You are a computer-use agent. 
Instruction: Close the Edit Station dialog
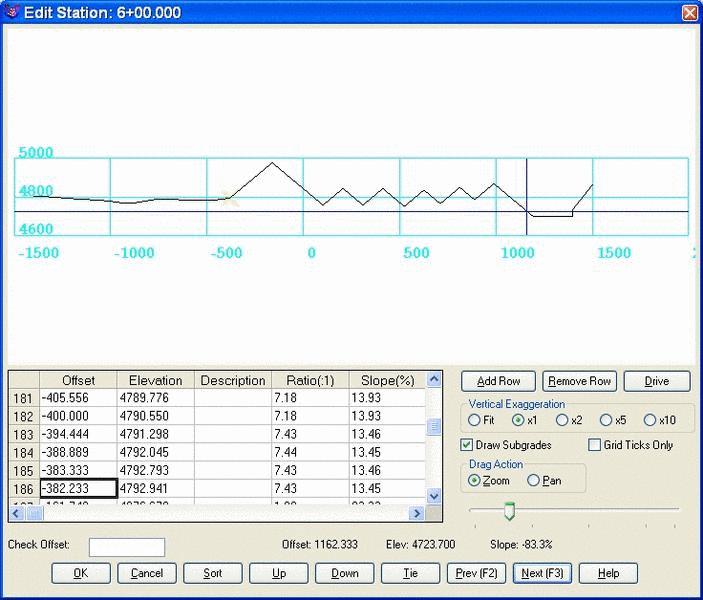click(x=690, y=12)
